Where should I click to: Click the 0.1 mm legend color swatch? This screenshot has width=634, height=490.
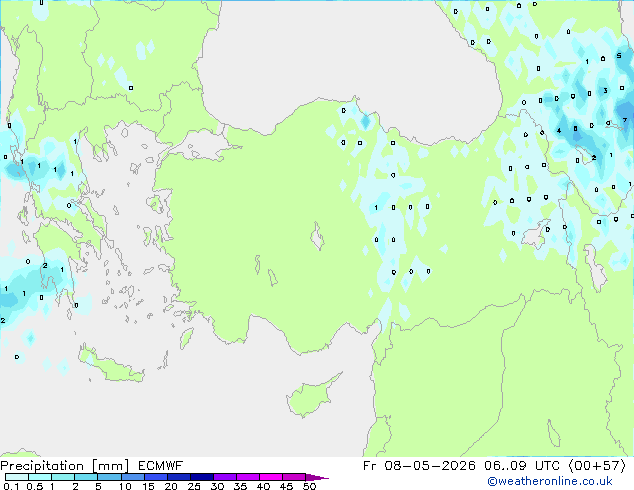(17, 477)
